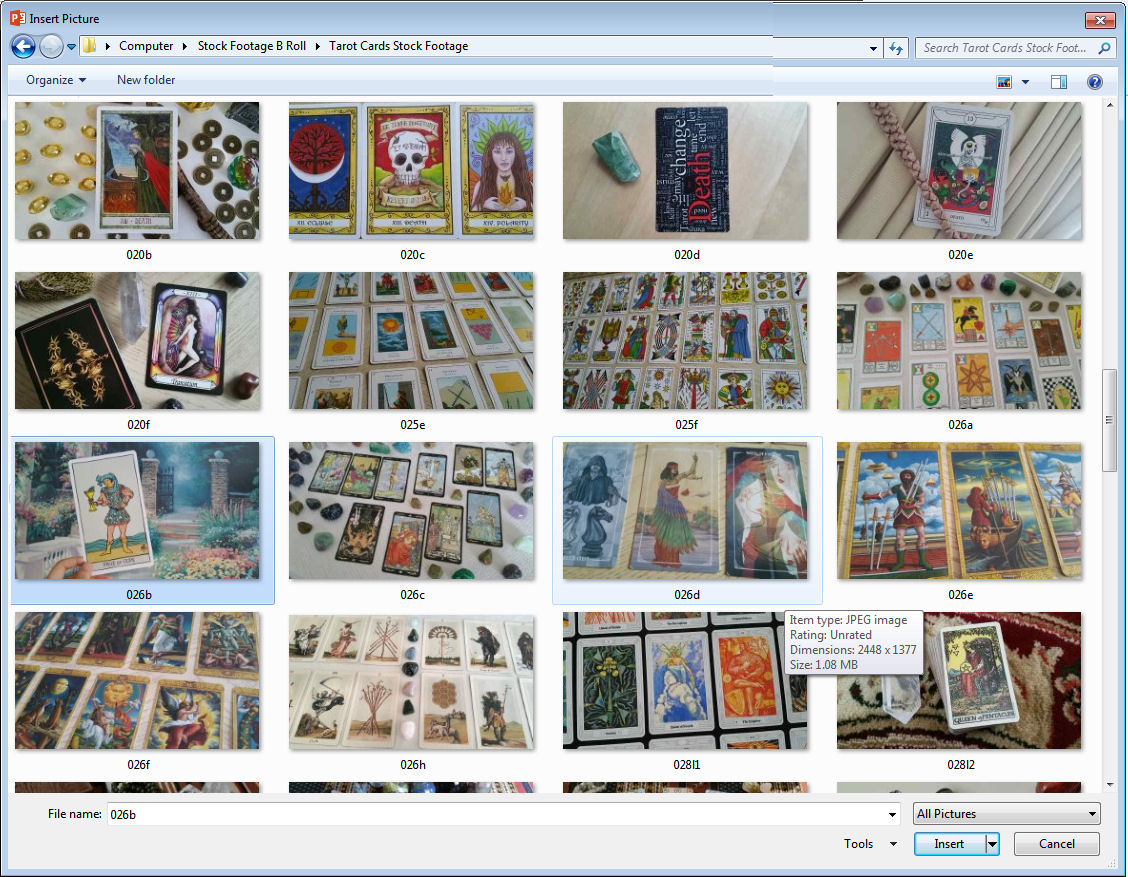Click the Change your view icon

(x=1004, y=82)
